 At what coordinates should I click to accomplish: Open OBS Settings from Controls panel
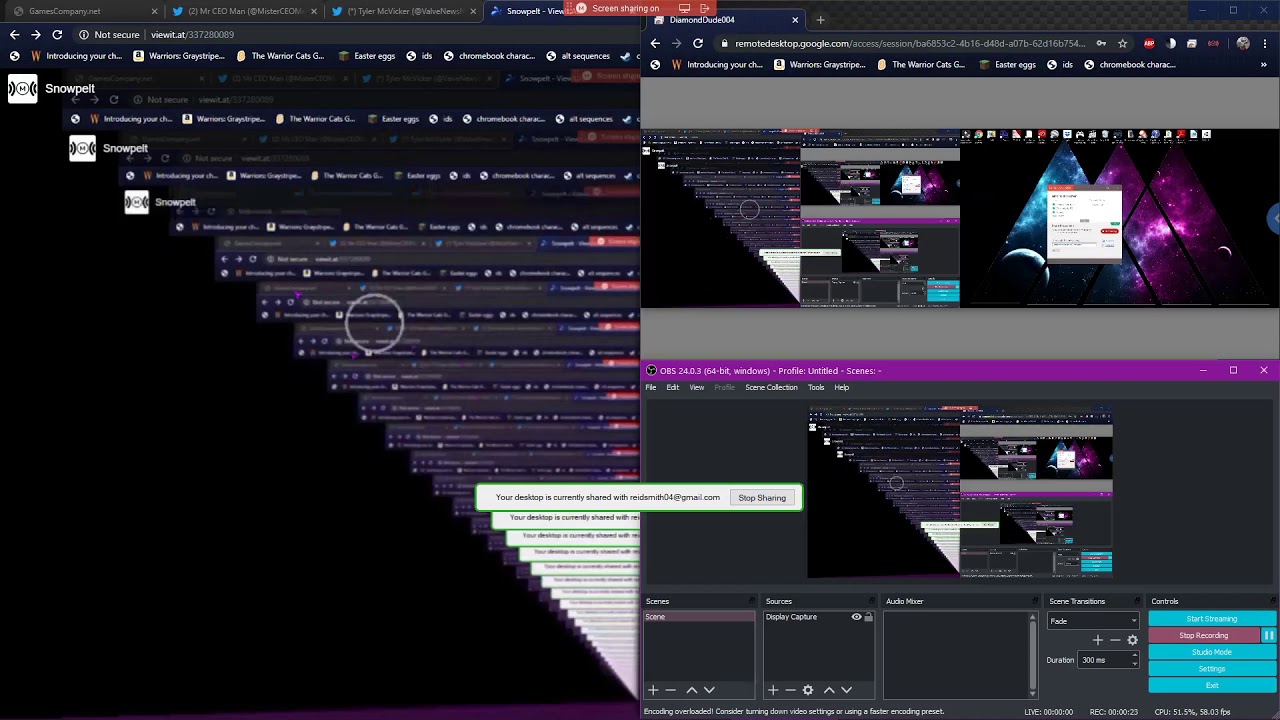pos(1212,669)
